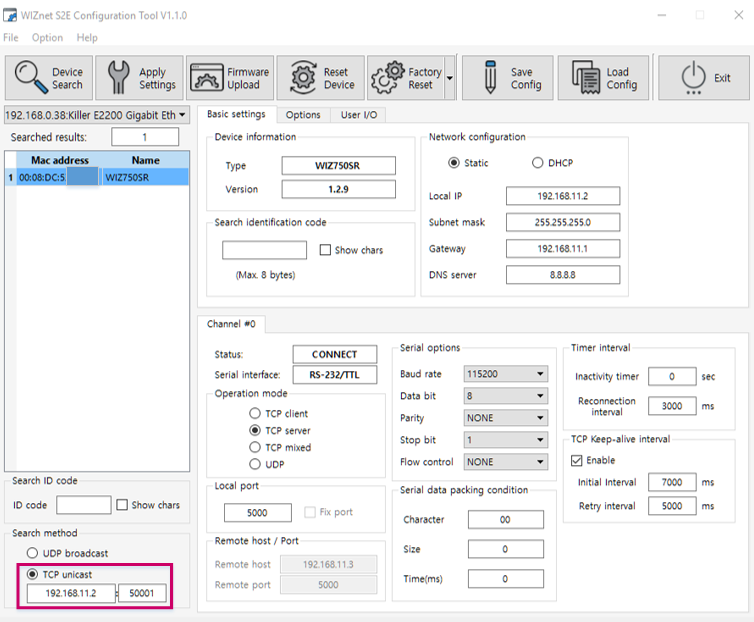The width and height of the screenshot is (754, 622).
Task: Select UDP broadcast search method
Action: [x=32, y=553]
